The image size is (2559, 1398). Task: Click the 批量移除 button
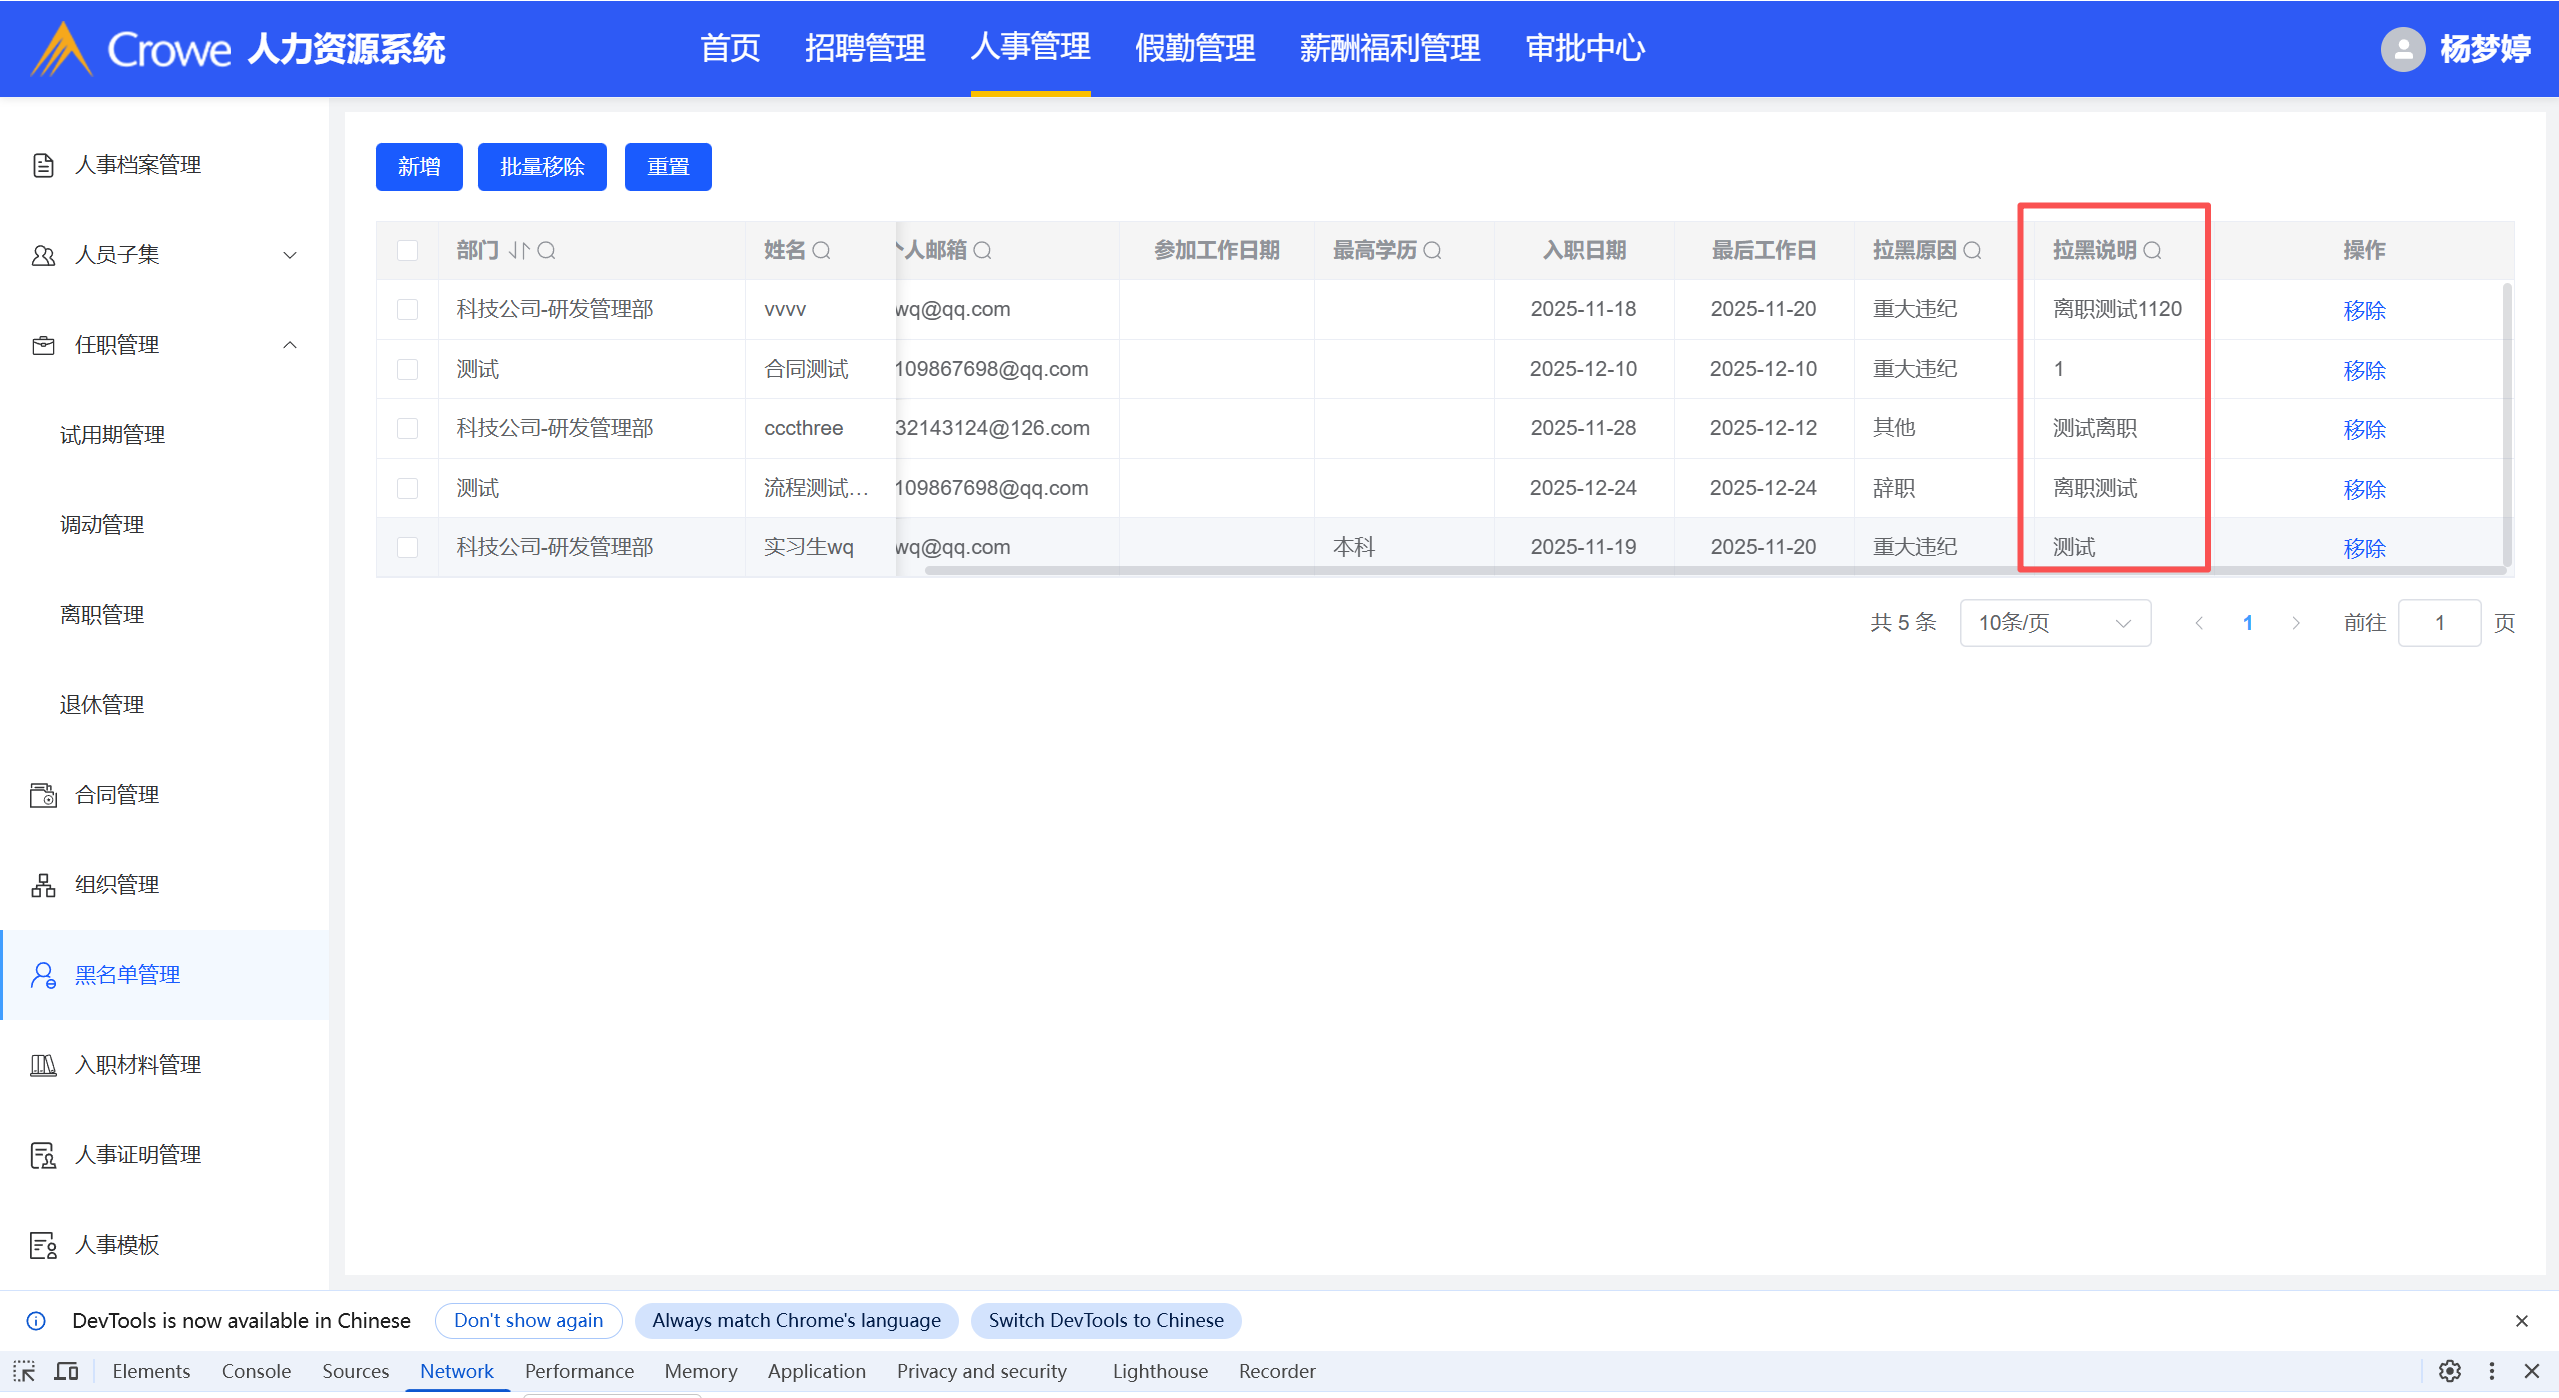541,167
